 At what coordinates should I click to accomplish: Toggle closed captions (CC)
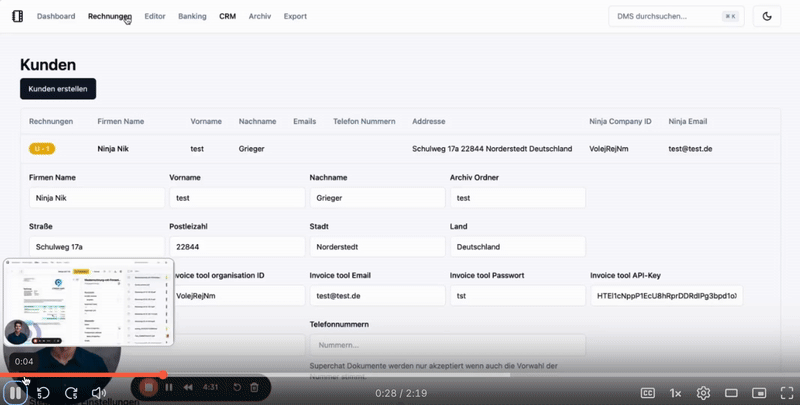pos(648,393)
